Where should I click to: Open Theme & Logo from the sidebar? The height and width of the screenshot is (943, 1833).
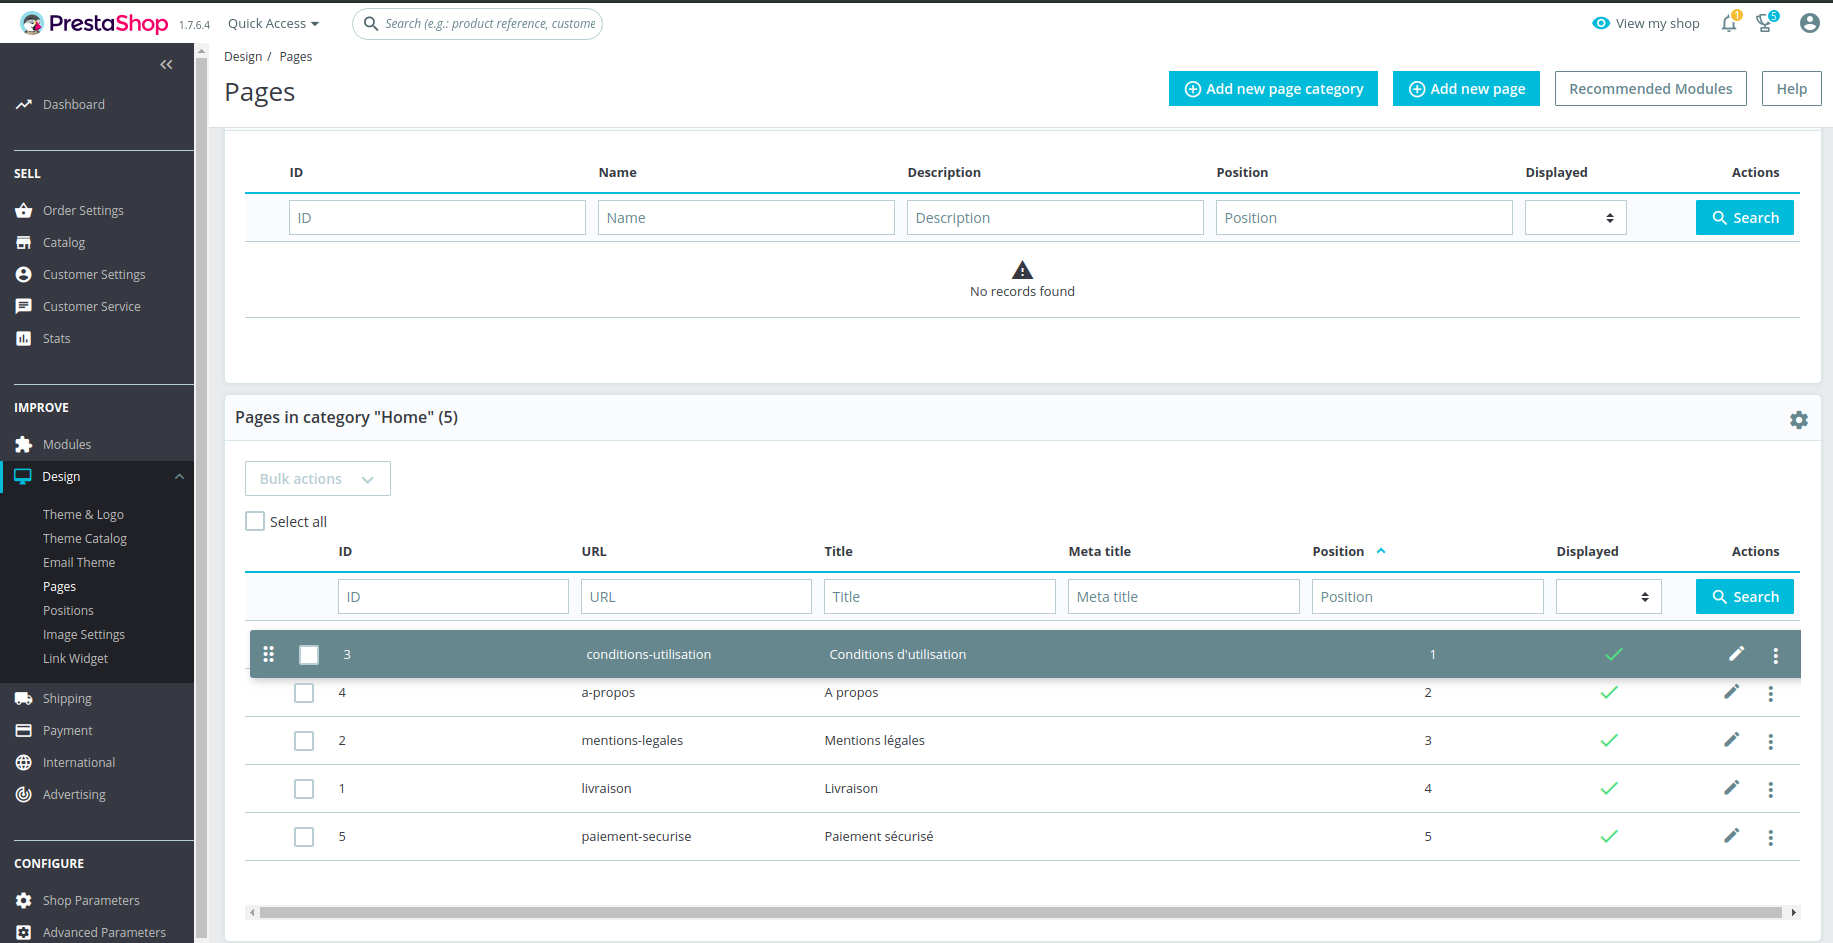click(x=83, y=514)
